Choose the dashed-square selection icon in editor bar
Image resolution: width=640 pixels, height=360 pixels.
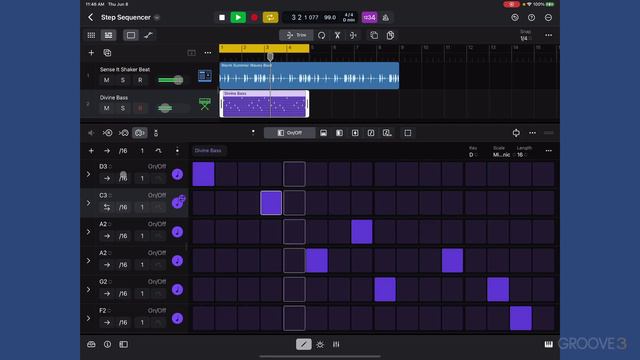pos(408,133)
